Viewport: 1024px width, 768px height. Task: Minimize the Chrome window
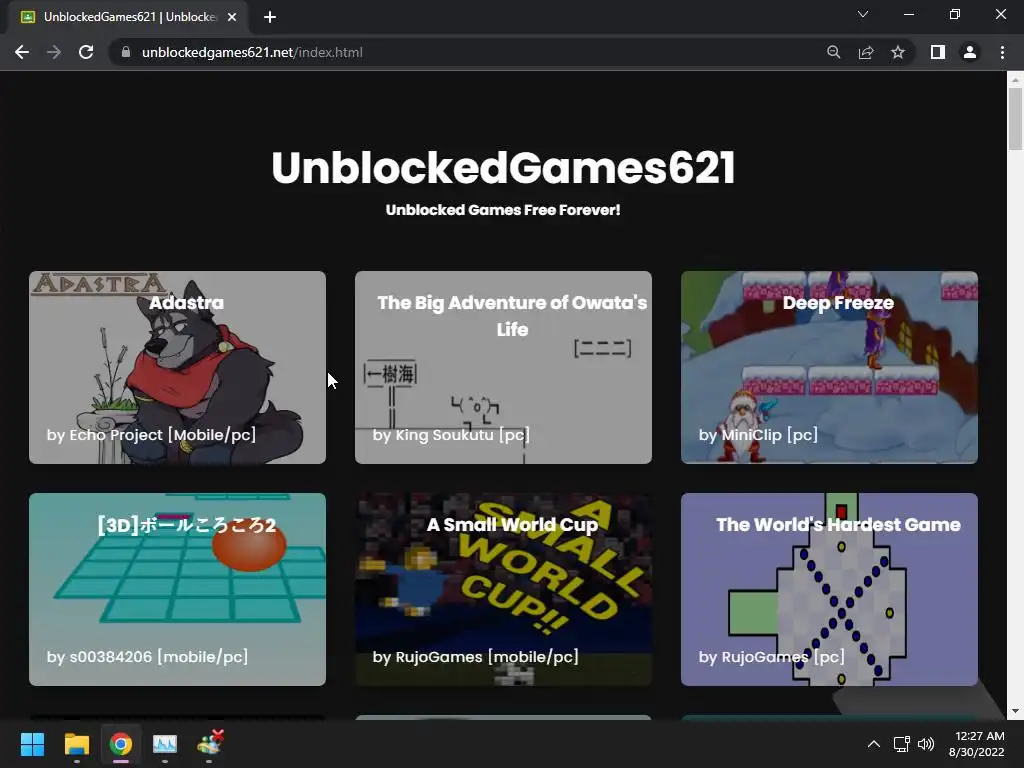tap(908, 14)
